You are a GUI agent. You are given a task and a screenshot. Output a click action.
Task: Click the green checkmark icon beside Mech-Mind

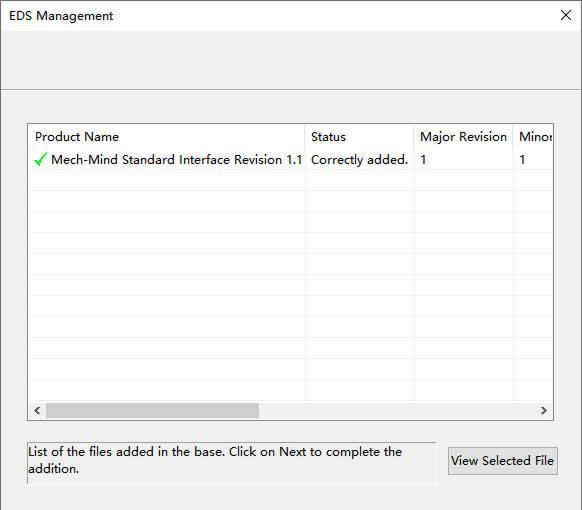pos(40,160)
